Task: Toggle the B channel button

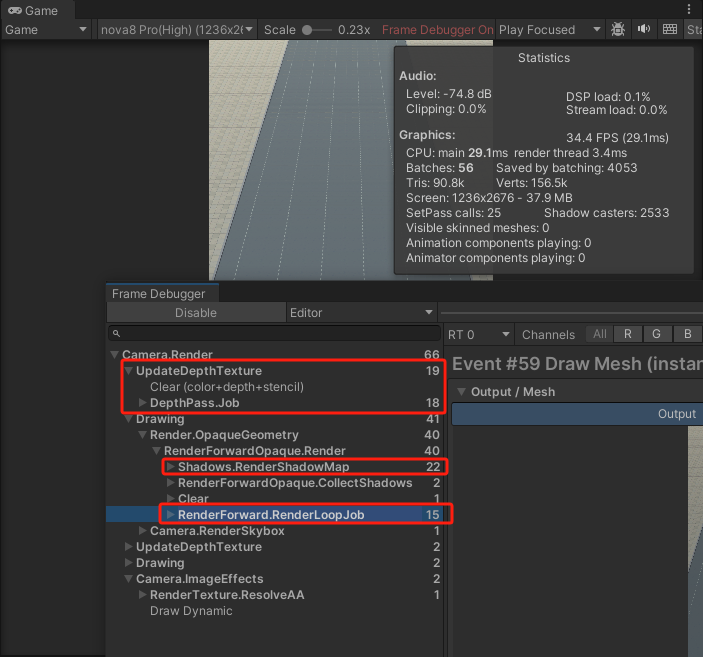Action: click(687, 334)
